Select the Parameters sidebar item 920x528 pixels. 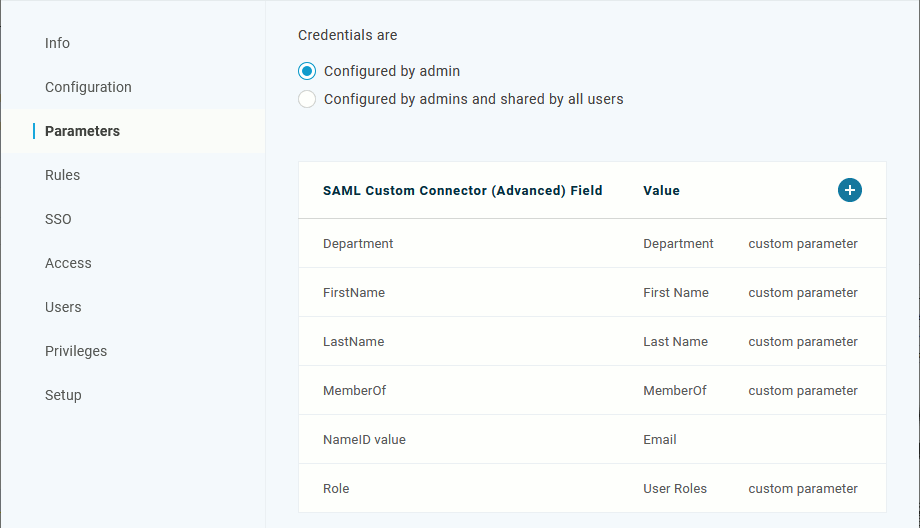[82, 131]
